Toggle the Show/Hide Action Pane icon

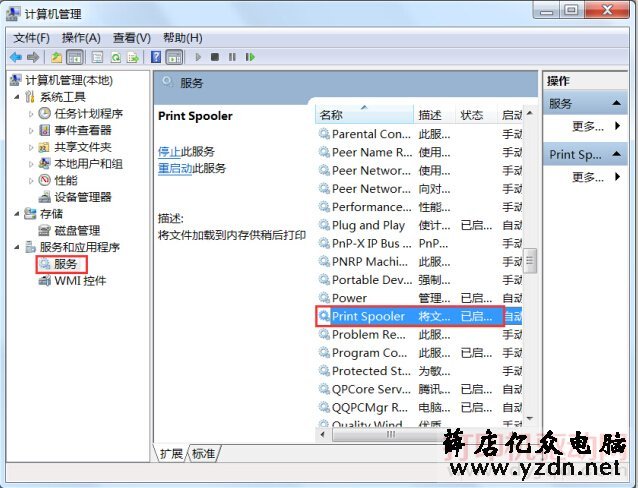[x=175, y=57]
